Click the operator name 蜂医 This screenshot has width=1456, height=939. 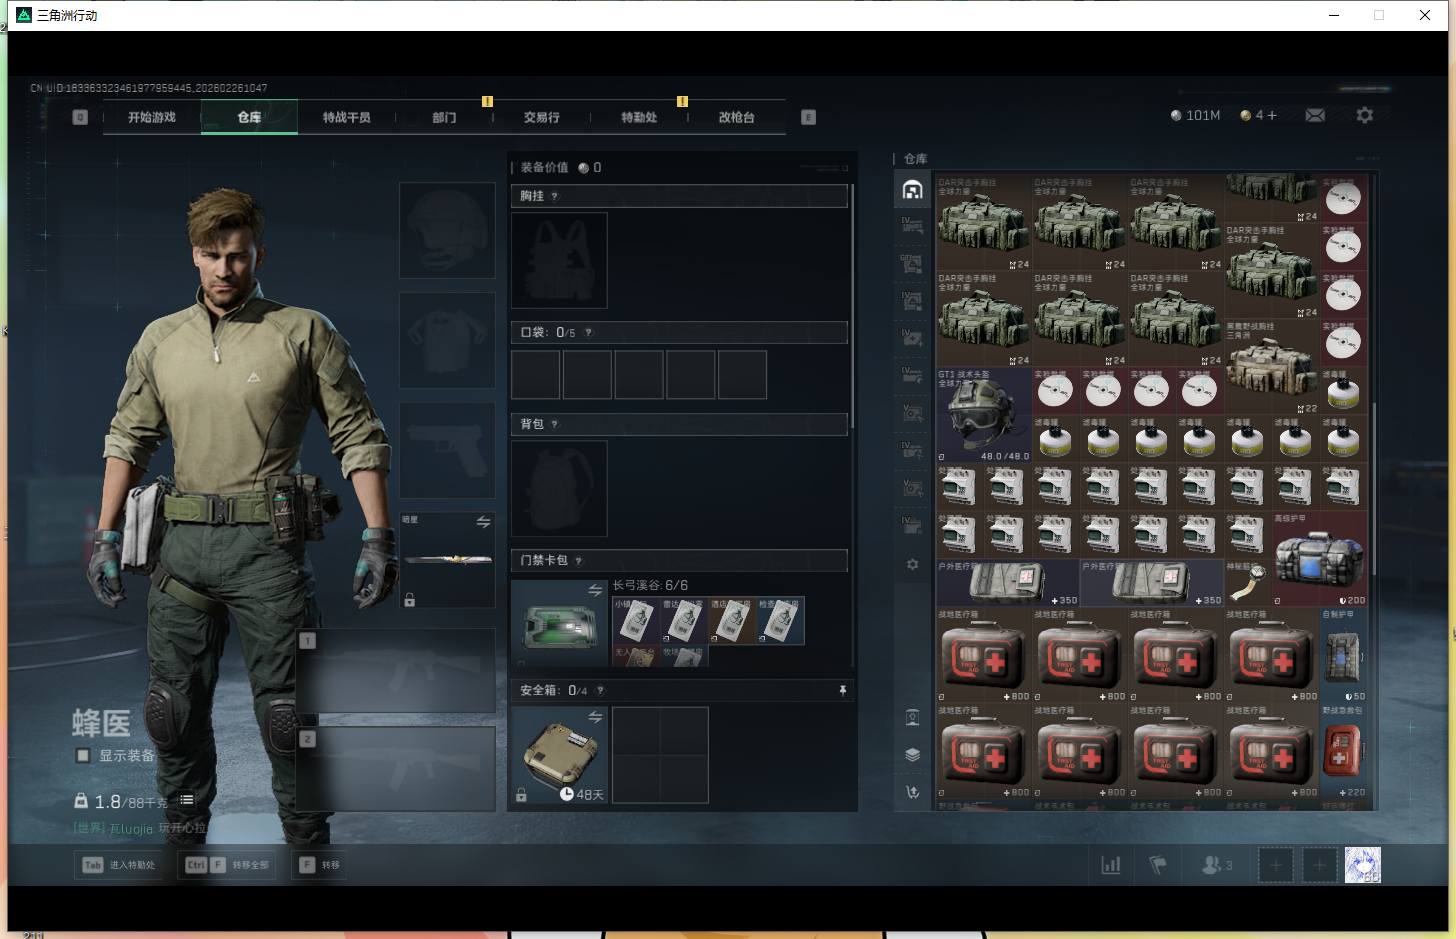[101, 722]
